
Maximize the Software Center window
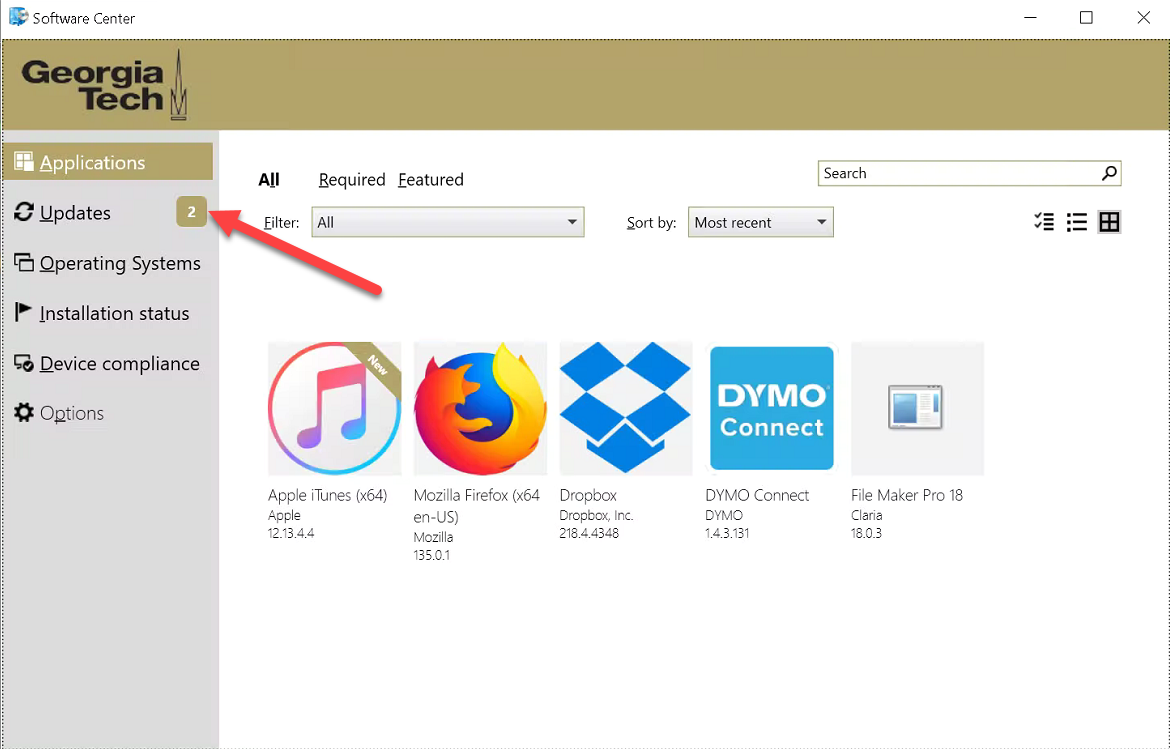point(1086,17)
